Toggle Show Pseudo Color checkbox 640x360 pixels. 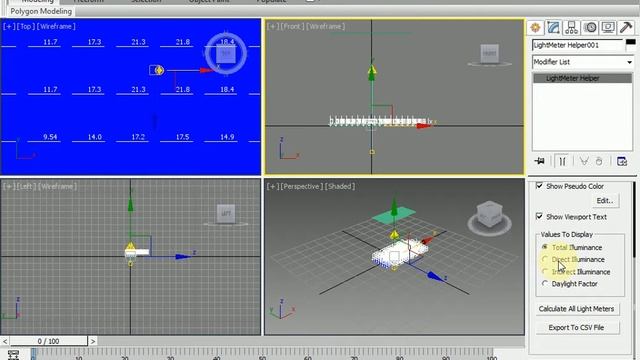pos(539,186)
